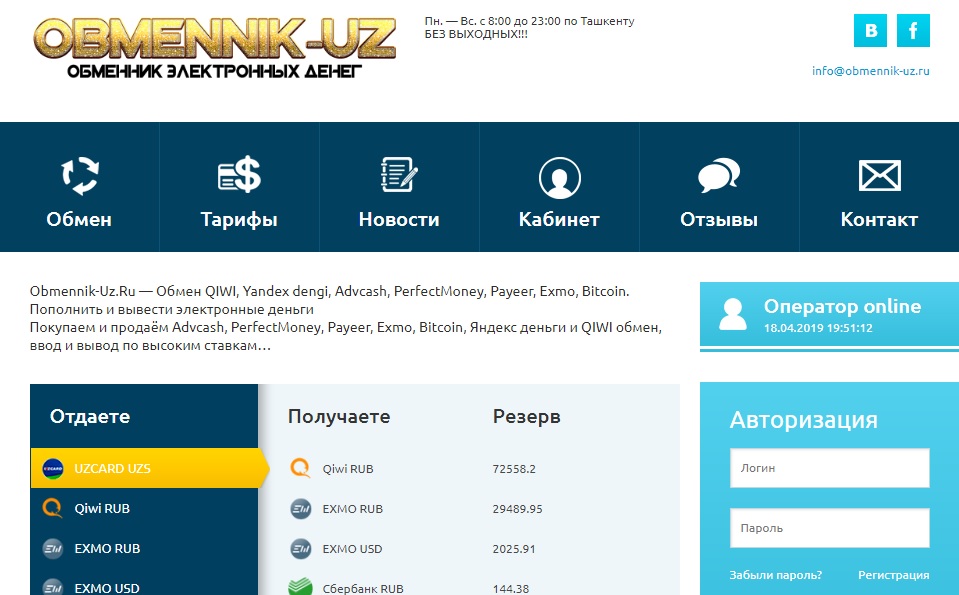The image size is (959, 595).
Task: Click the reserve value 144.38
Action: (x=511, y=589)
